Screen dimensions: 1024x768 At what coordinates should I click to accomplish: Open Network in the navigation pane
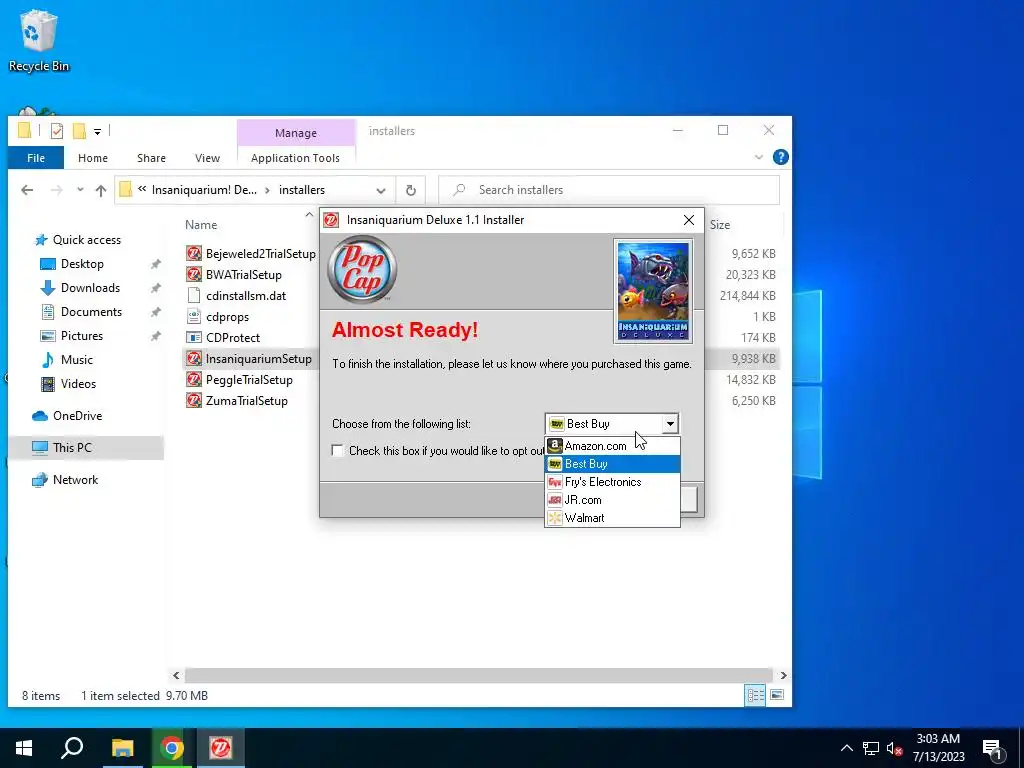coord(75,480)
